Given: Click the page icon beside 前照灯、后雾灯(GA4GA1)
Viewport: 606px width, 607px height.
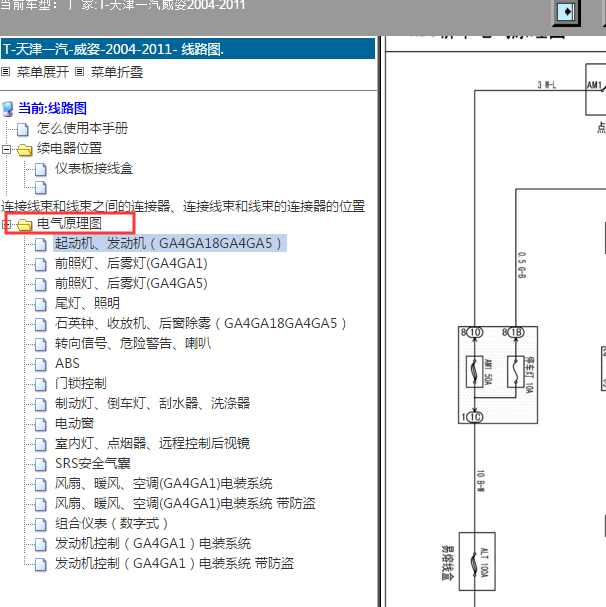Looking at the screenshot, I should [41, 264].
